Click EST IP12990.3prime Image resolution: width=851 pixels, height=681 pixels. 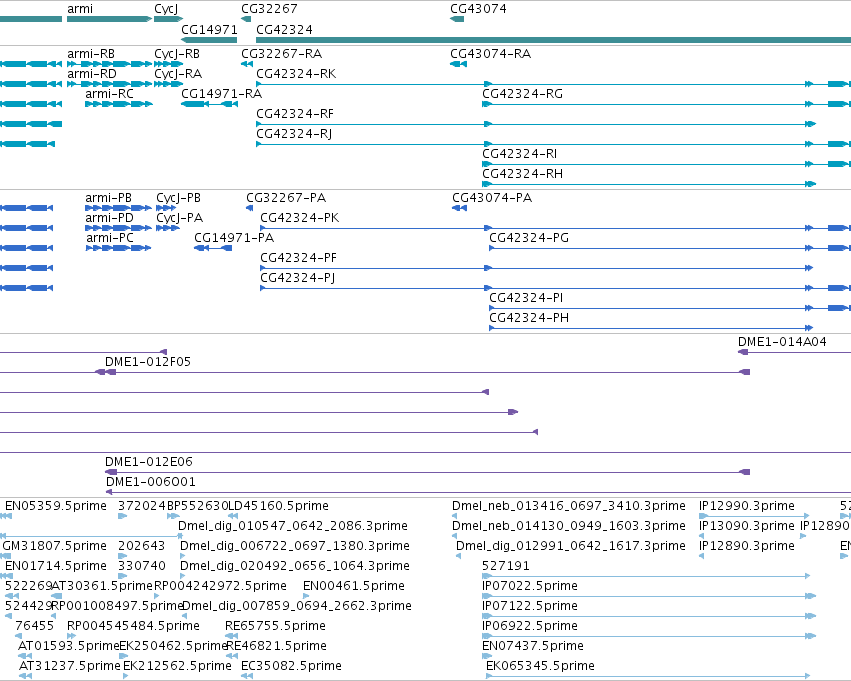(747, 507)
